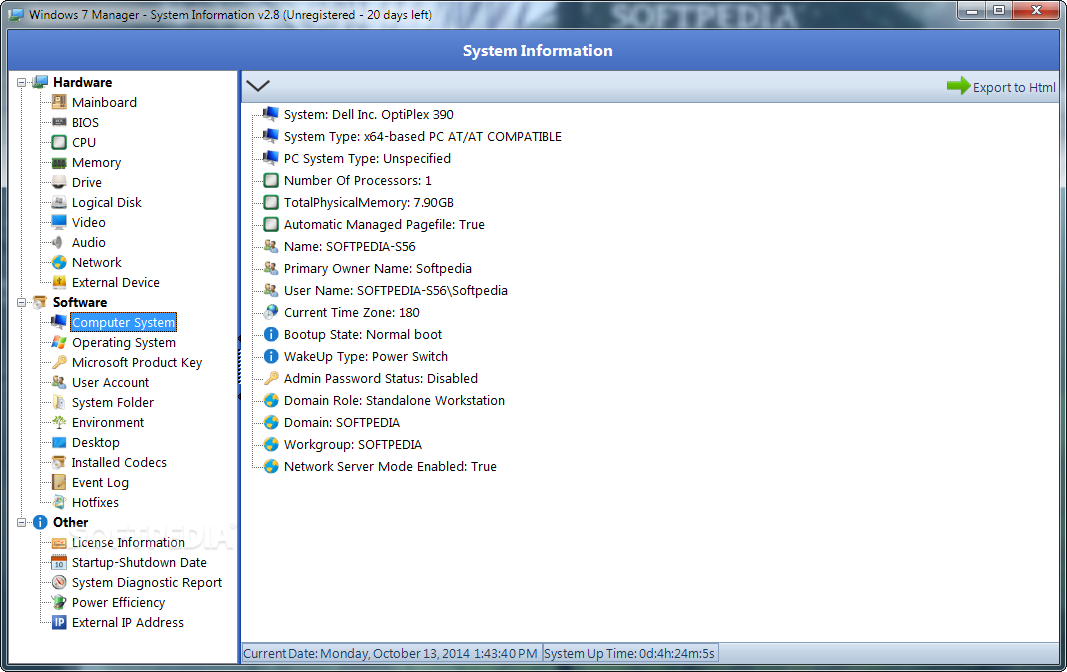This screenshot has height=672, width=1067.
Task: Click the System Diagnostic Report icon
Action: [x=59, y=582]
